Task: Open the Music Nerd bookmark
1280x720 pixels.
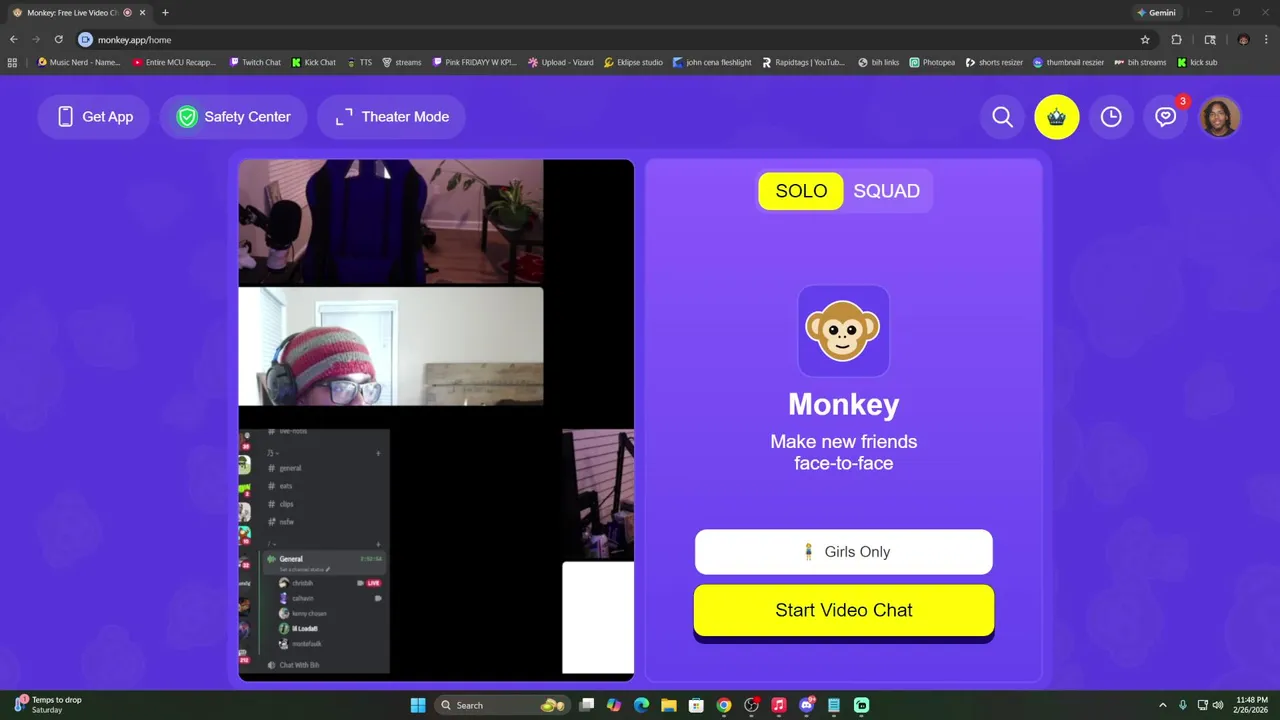Action: (78, 62)
